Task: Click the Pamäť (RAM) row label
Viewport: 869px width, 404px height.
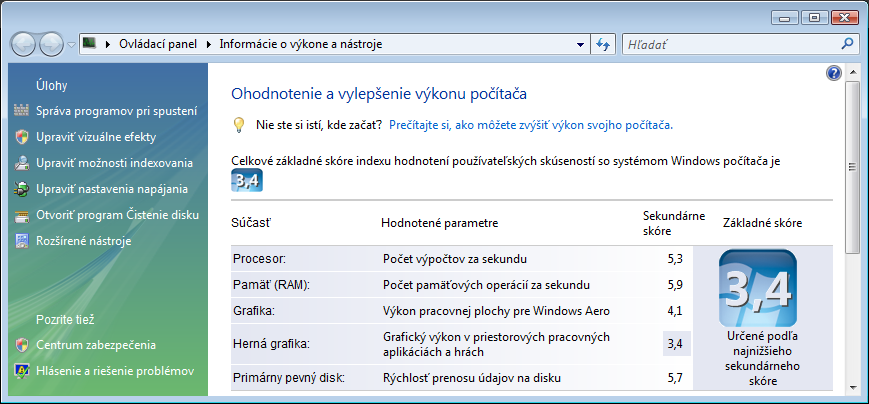Action: 271,285
